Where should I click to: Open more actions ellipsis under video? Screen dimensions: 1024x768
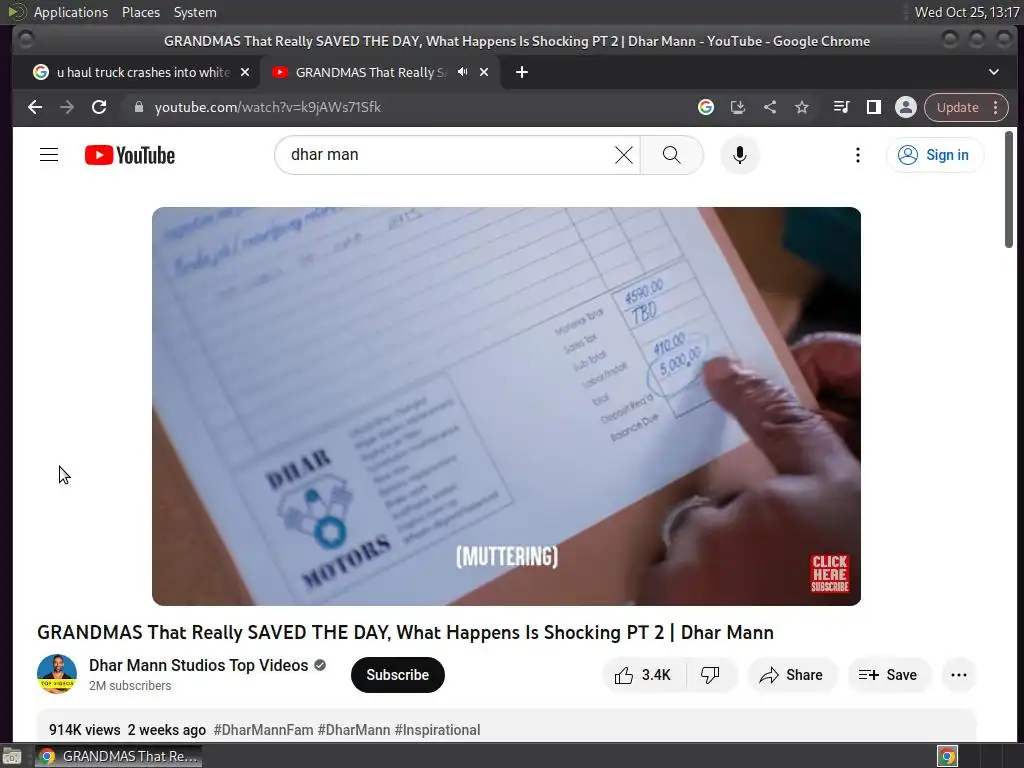959,675
